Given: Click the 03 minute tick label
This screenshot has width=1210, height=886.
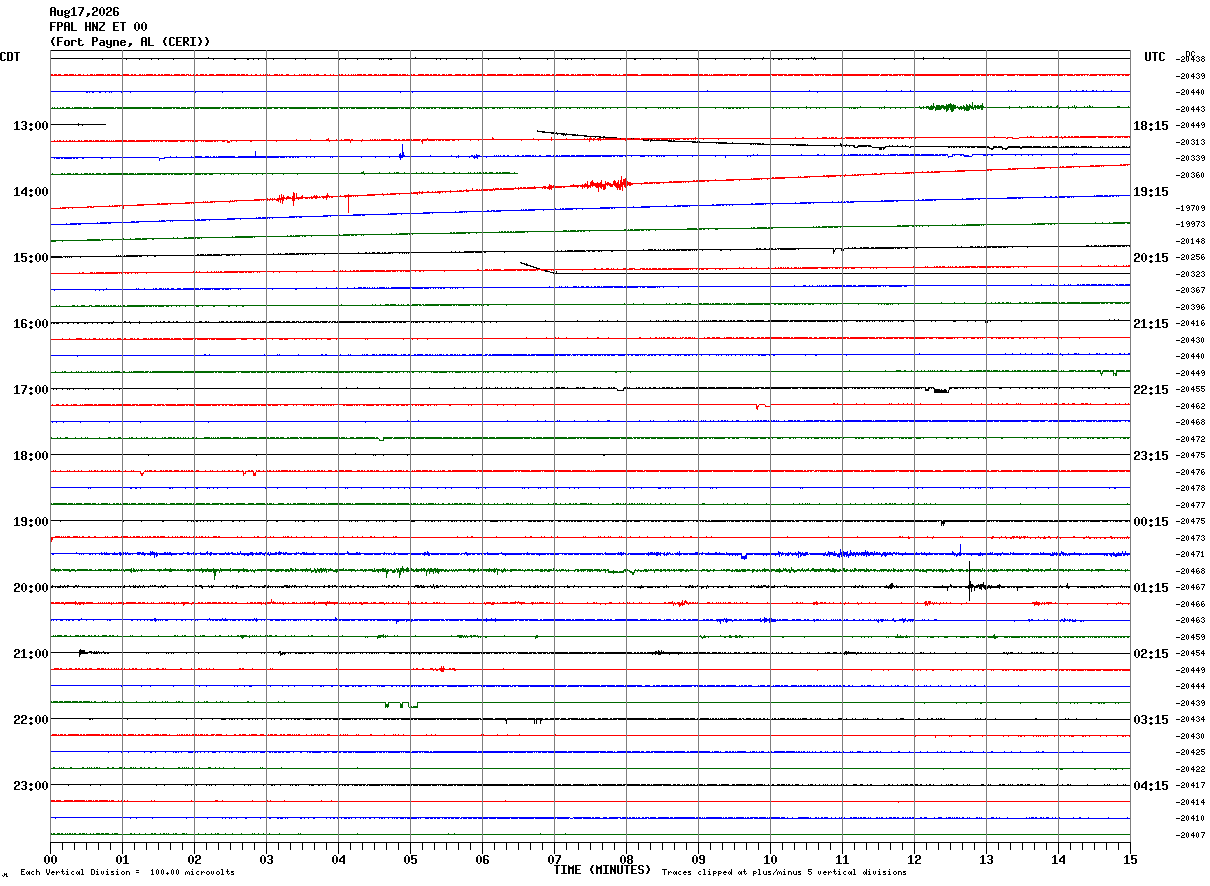Looking at the screenshot, I should (x=266, y=859).
